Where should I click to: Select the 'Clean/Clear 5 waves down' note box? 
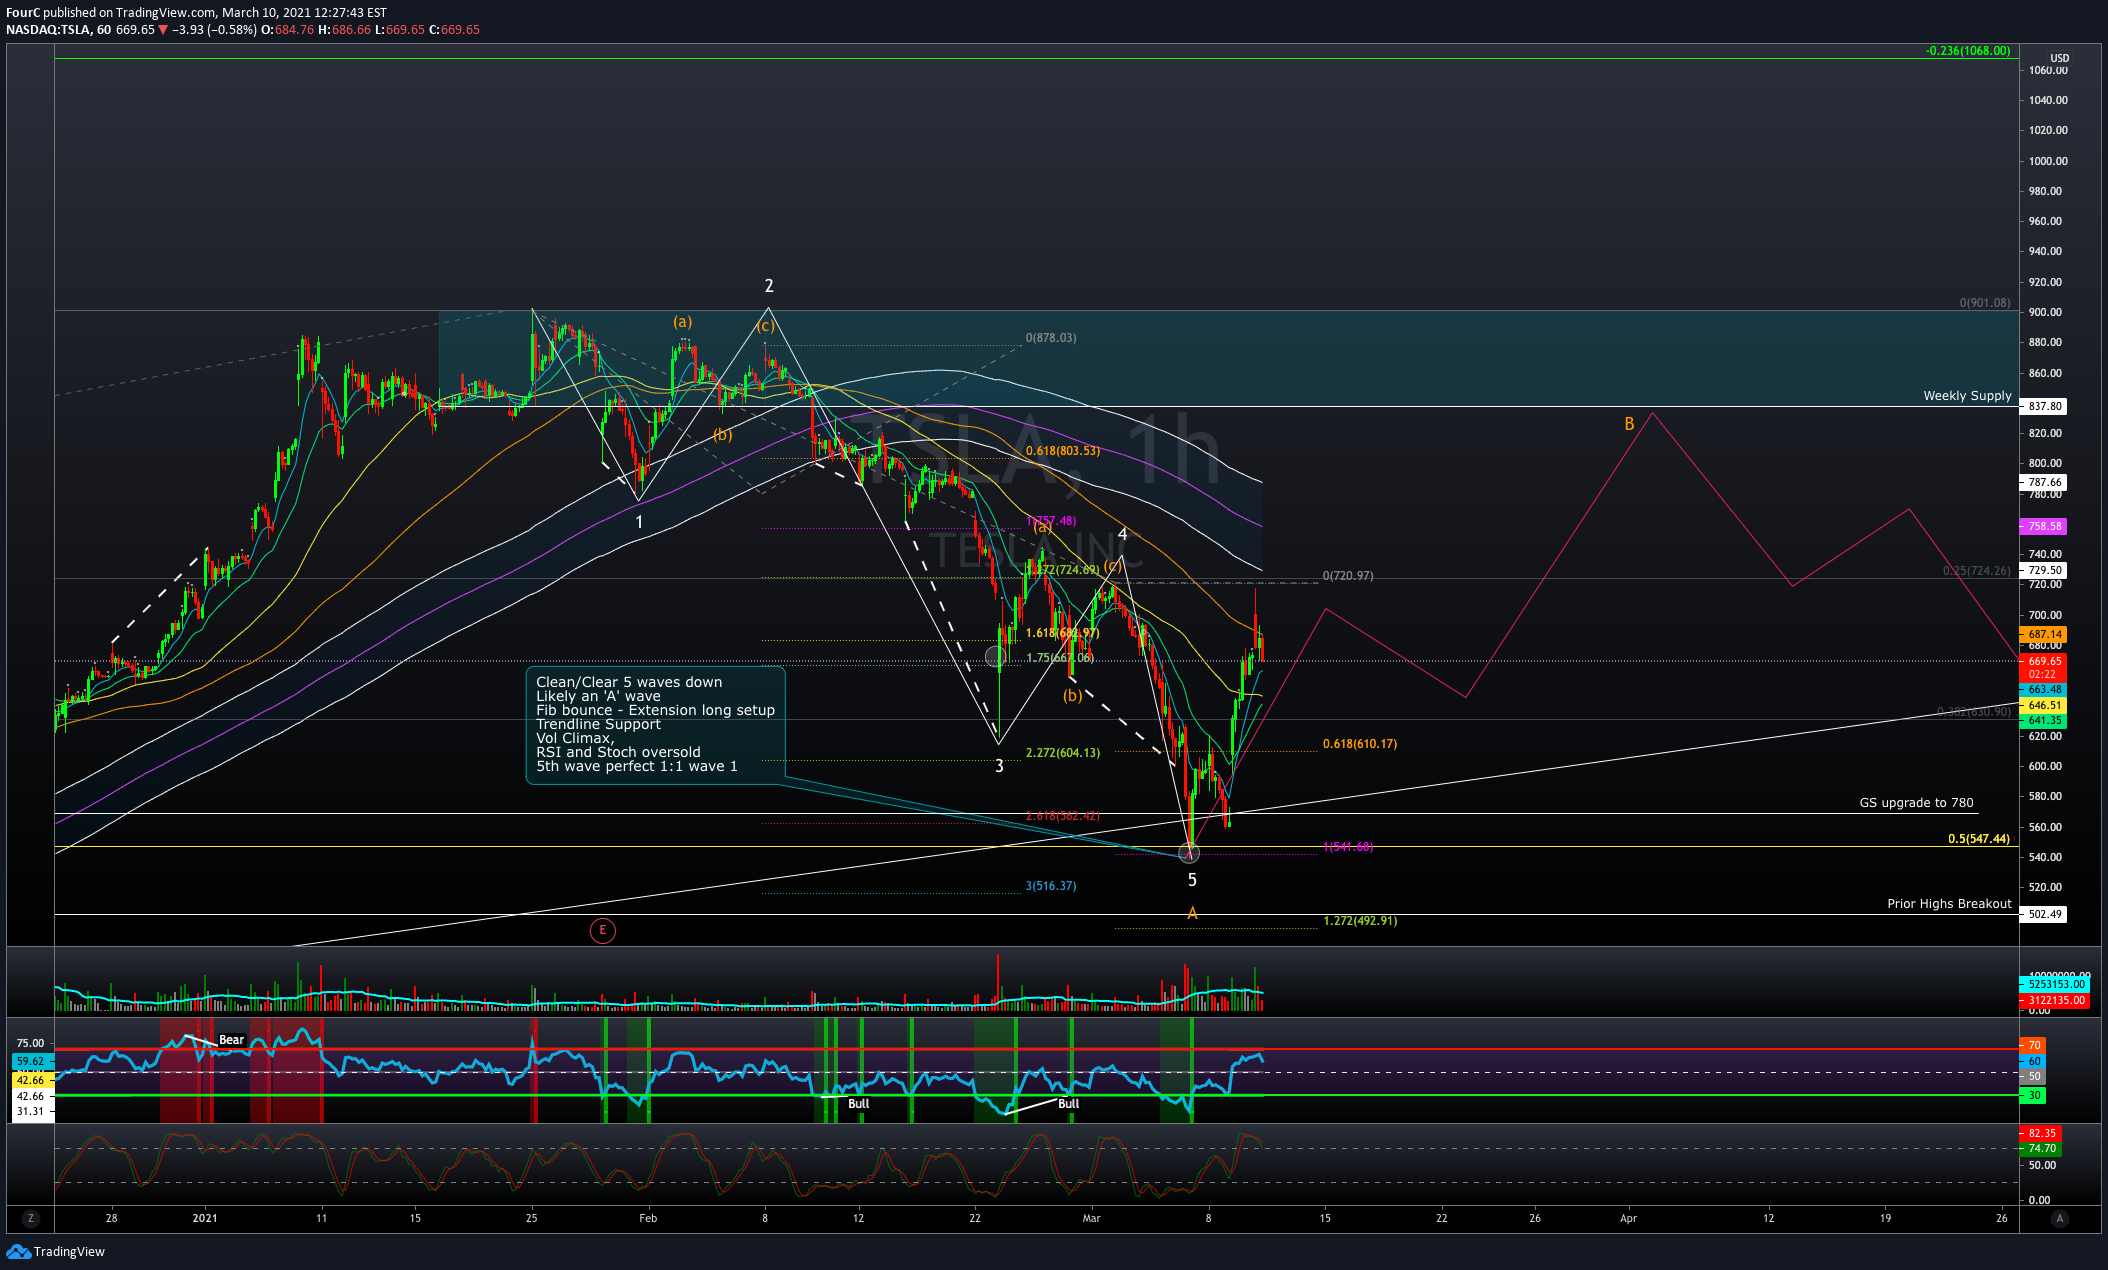coord(656,725)
